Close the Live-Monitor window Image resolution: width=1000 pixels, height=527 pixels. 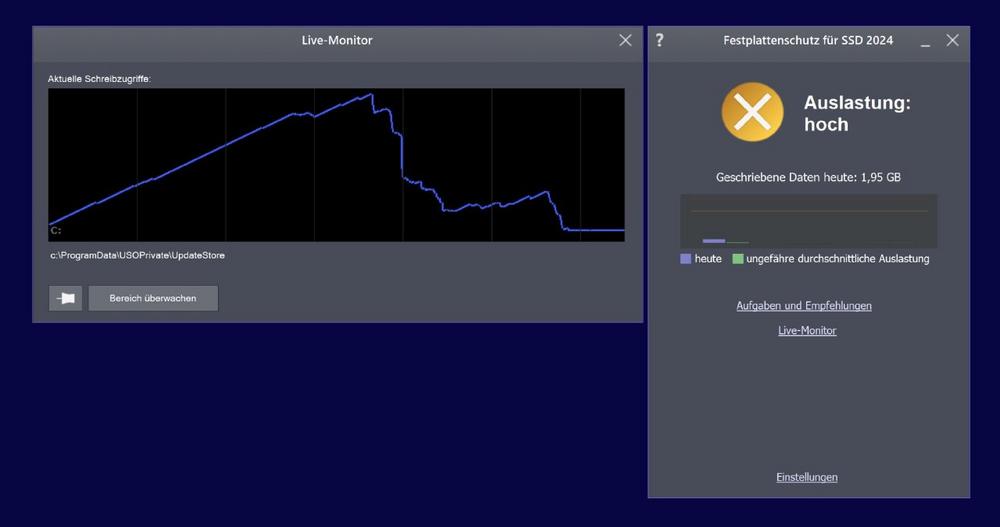pos(625,40)
